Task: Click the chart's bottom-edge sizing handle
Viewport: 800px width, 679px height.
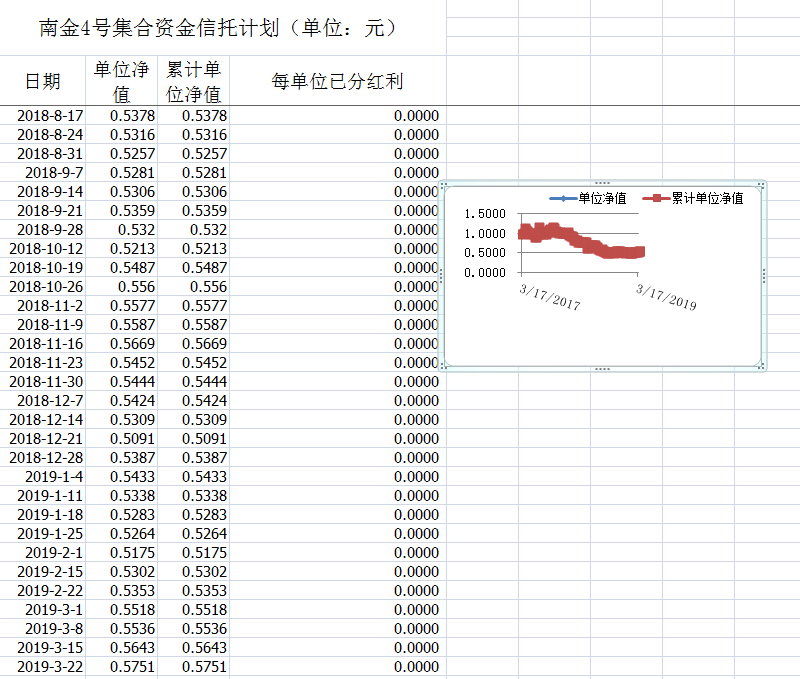Action: (x=603, y=368)
